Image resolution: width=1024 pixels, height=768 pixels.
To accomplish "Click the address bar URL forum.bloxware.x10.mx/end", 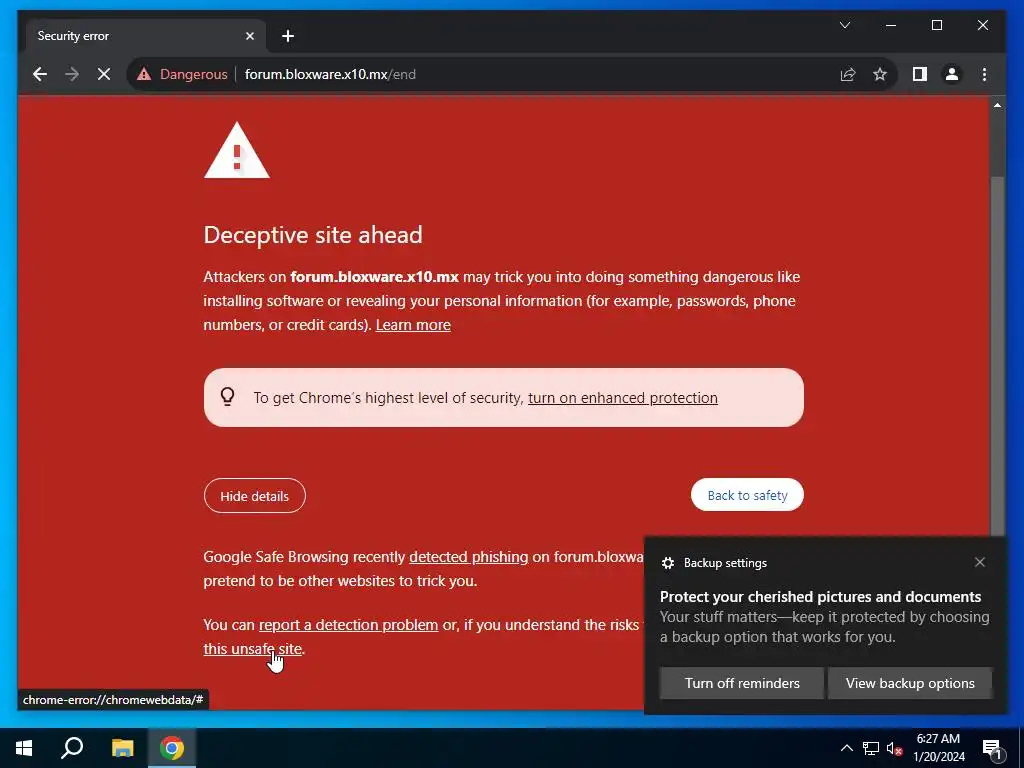I will tap(330, 74).
